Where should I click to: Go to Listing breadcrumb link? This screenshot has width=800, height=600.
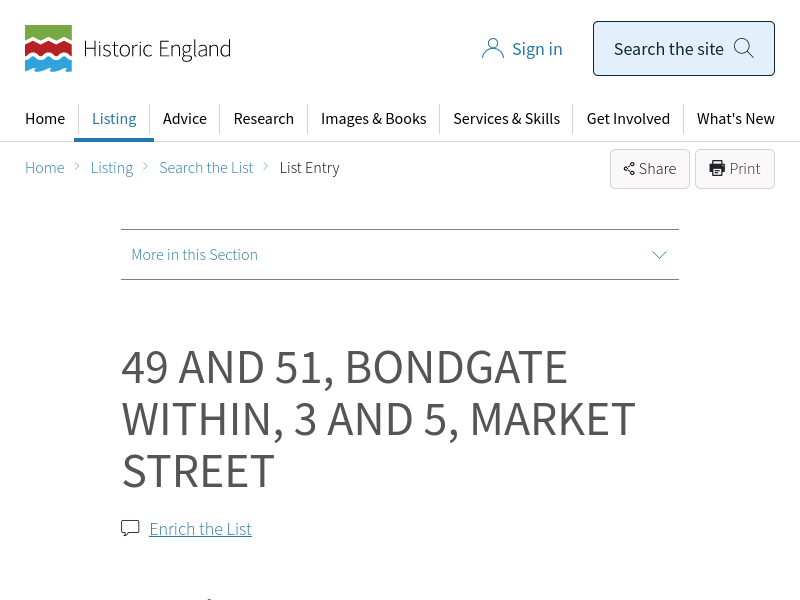(x=112, y=168)
